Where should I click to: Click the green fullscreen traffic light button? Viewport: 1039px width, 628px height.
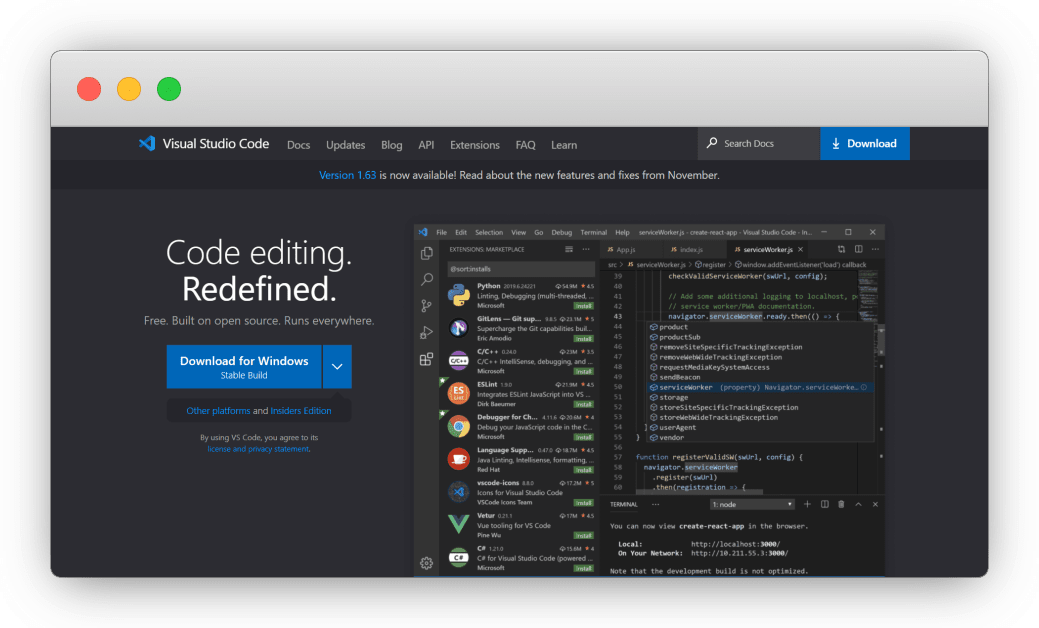click(169, 89)
